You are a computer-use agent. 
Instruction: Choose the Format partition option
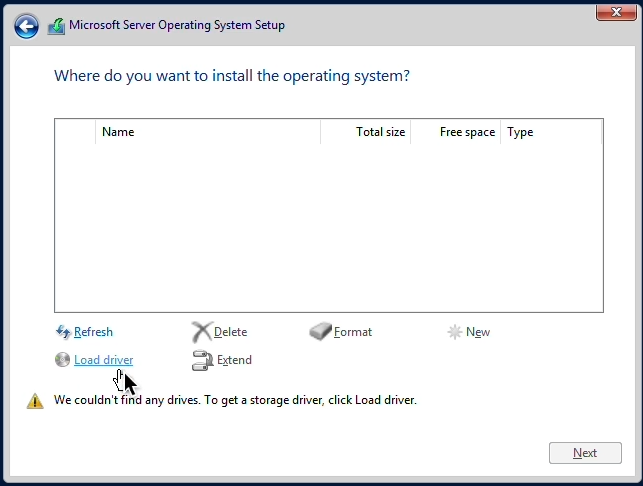[x=353, y=332]
